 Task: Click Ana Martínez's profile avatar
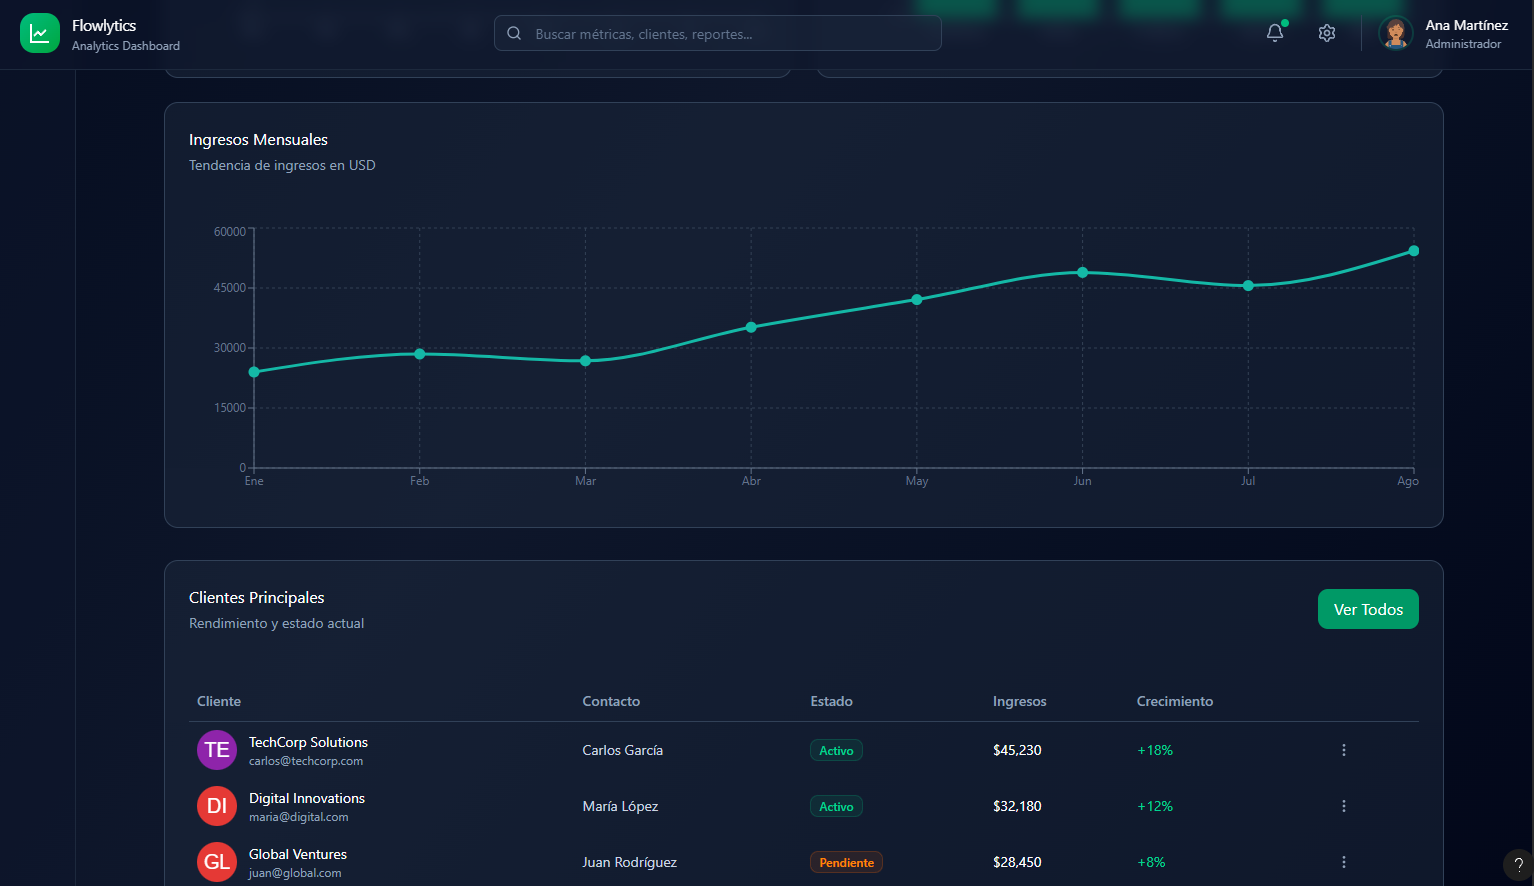(1395, 33)
